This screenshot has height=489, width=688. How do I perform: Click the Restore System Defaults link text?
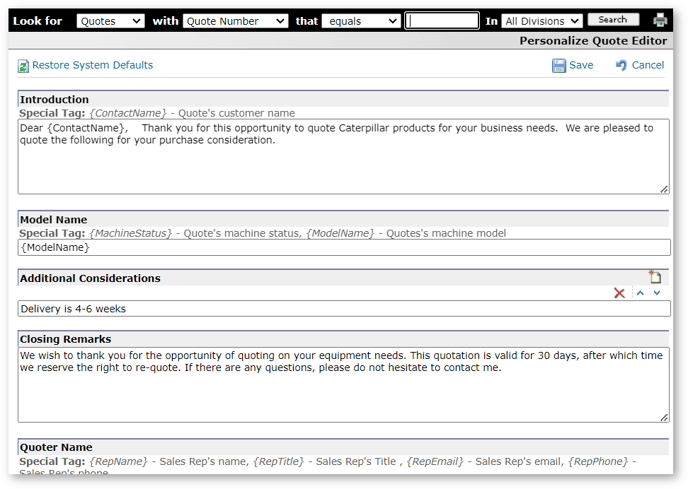click(x=92, y=66)
